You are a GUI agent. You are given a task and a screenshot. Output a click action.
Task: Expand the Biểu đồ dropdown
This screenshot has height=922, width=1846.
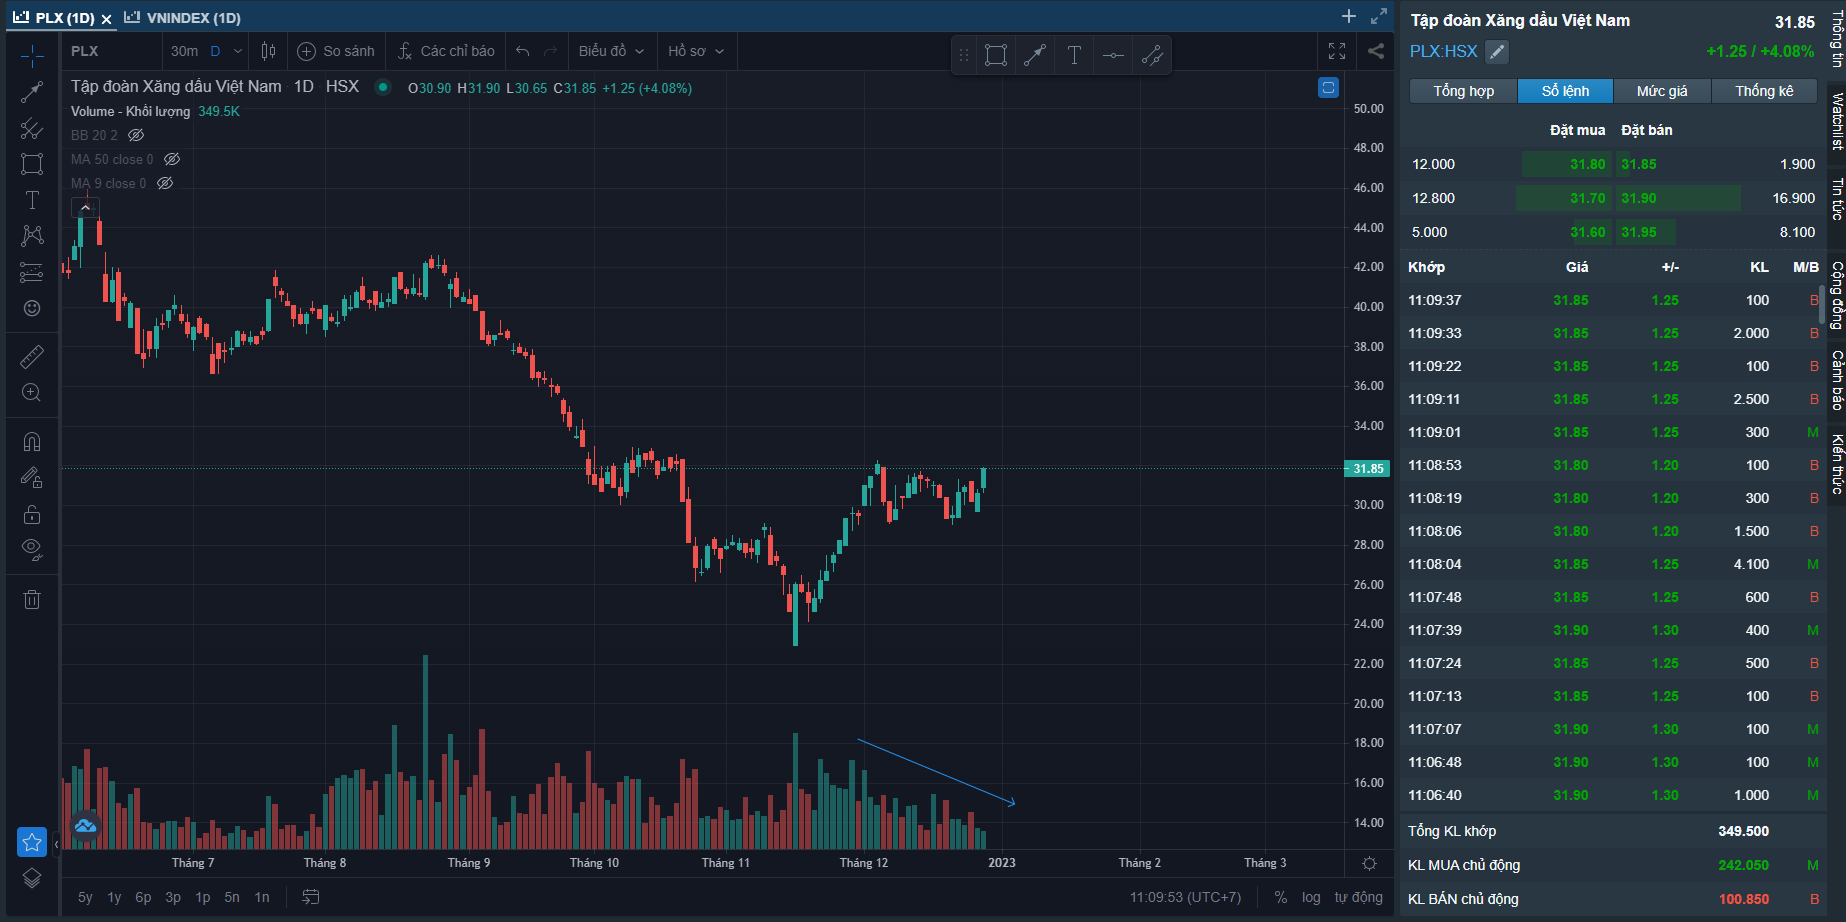click(611, 51)
